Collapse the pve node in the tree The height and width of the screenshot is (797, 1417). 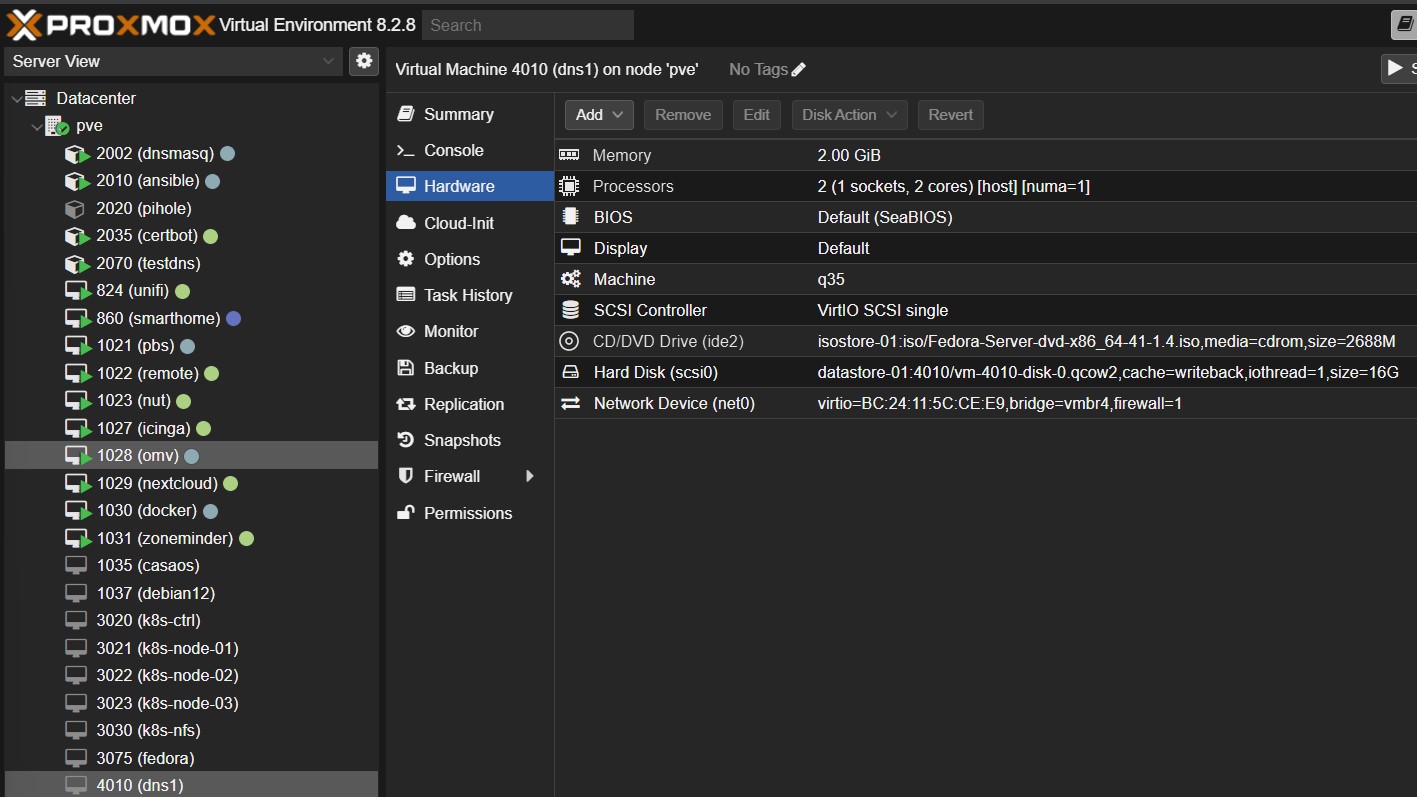point(36,127)
